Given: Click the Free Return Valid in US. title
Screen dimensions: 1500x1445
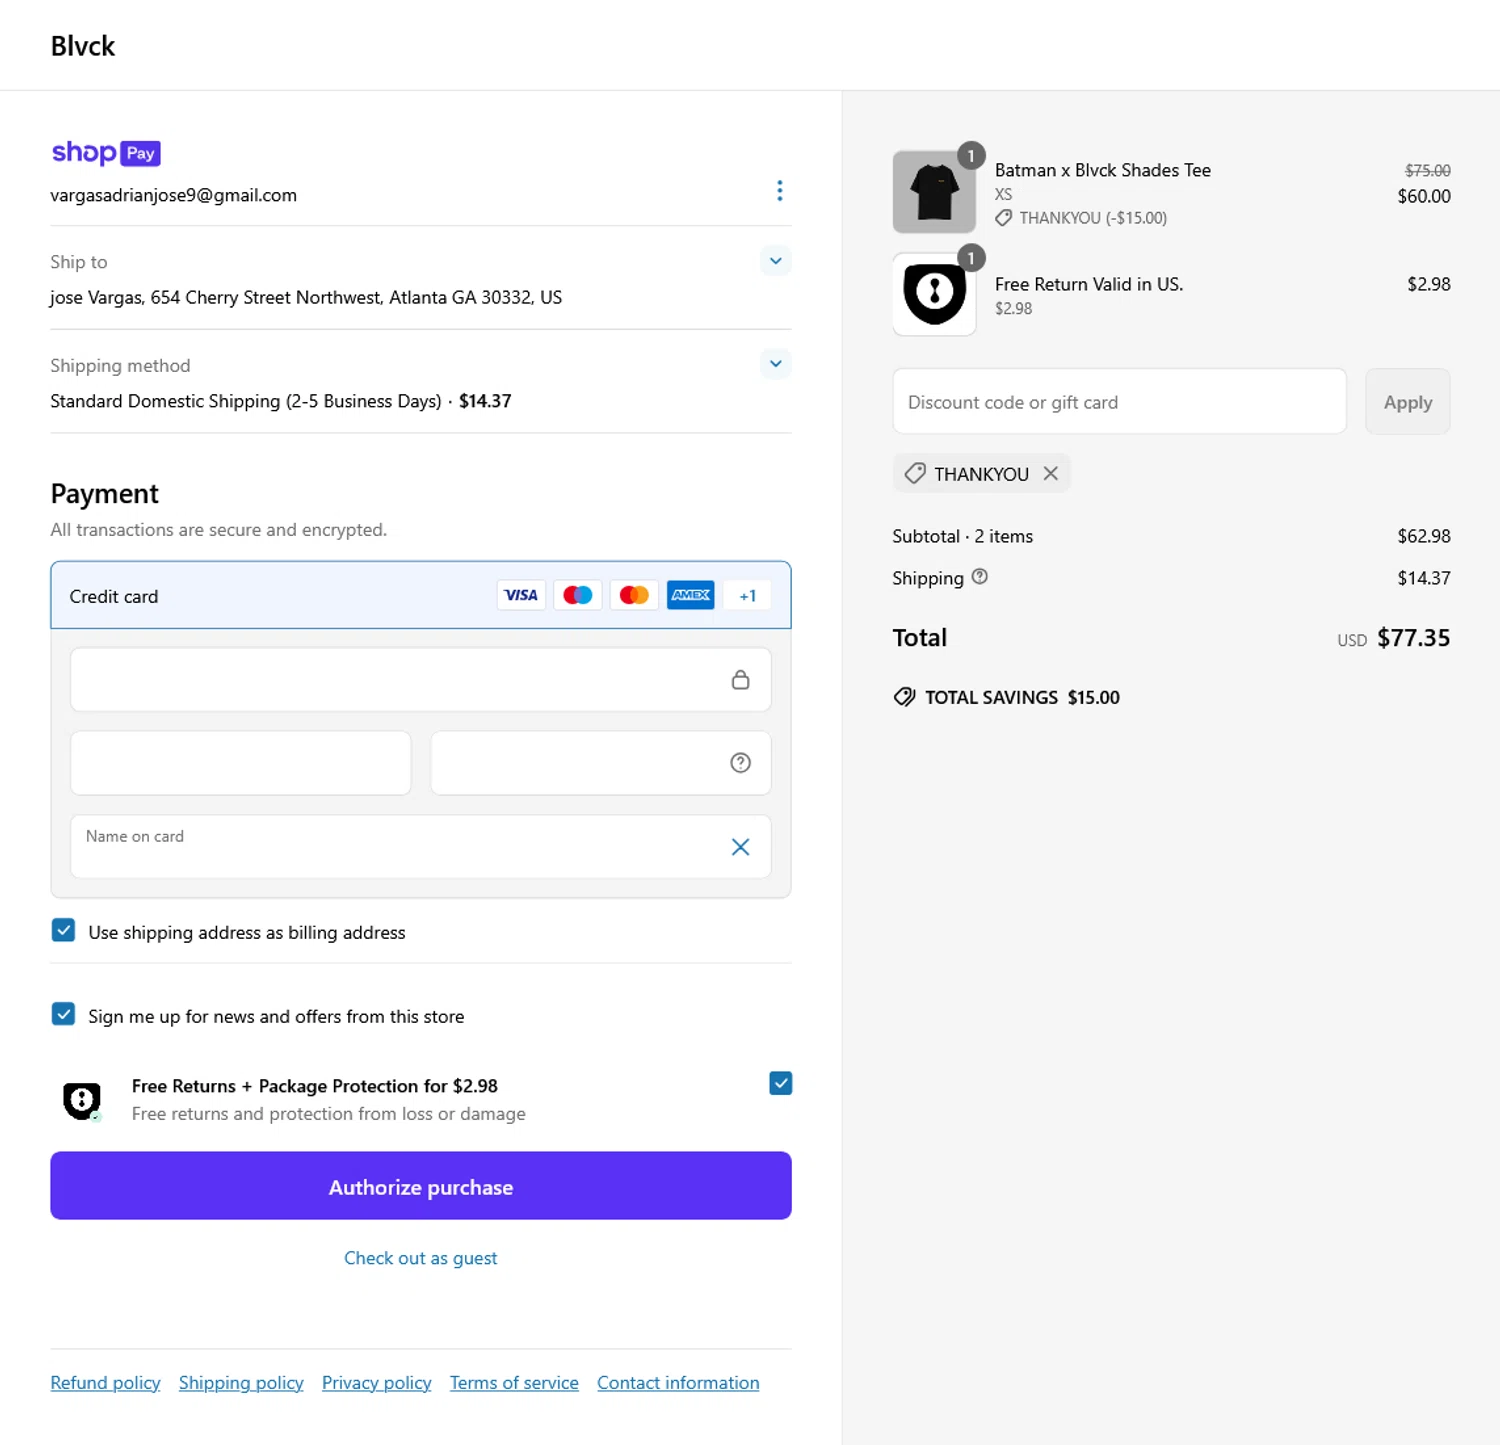Looking at the screenshot, I should tap(1089, 284).
